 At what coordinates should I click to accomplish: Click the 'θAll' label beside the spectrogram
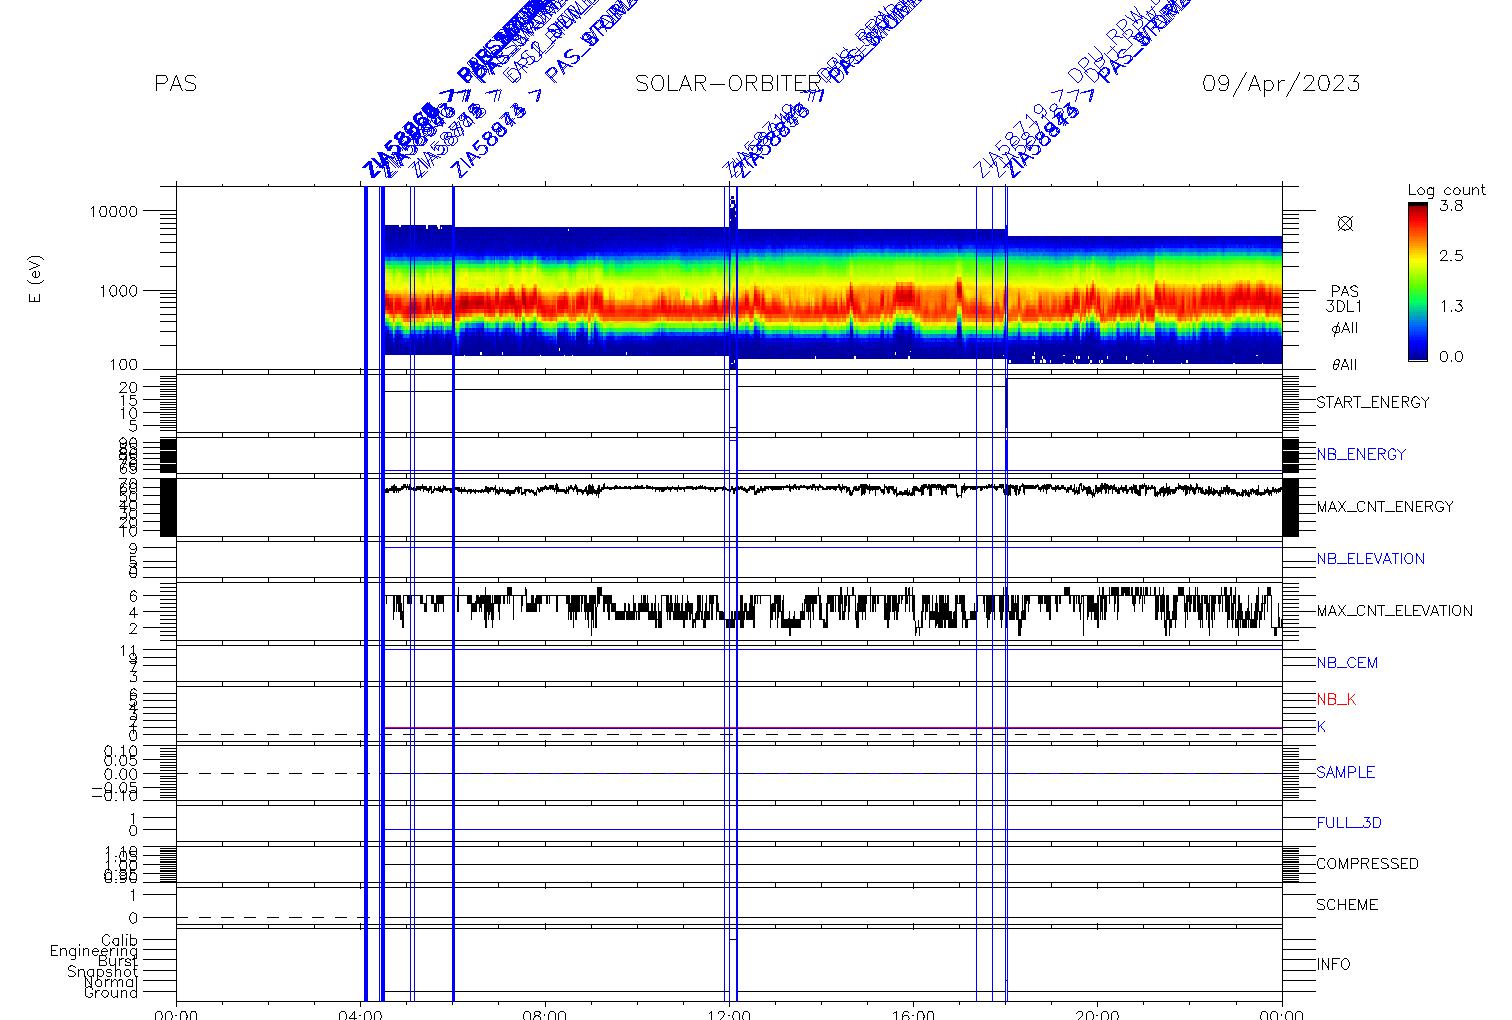pos(1344,365)
